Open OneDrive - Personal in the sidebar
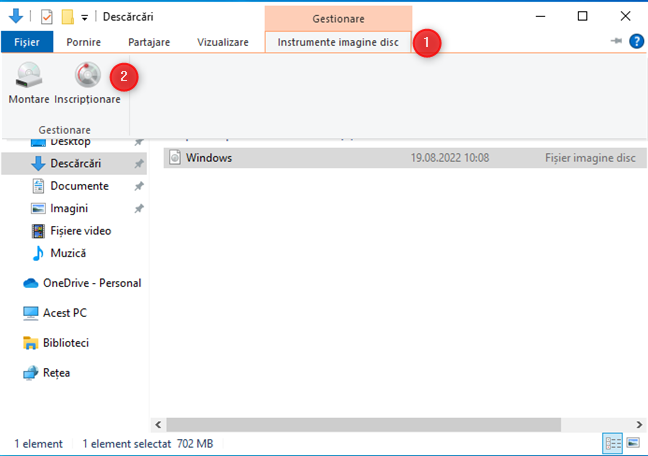The height and width of the screenshot is (456, 648). click(92, 283)
